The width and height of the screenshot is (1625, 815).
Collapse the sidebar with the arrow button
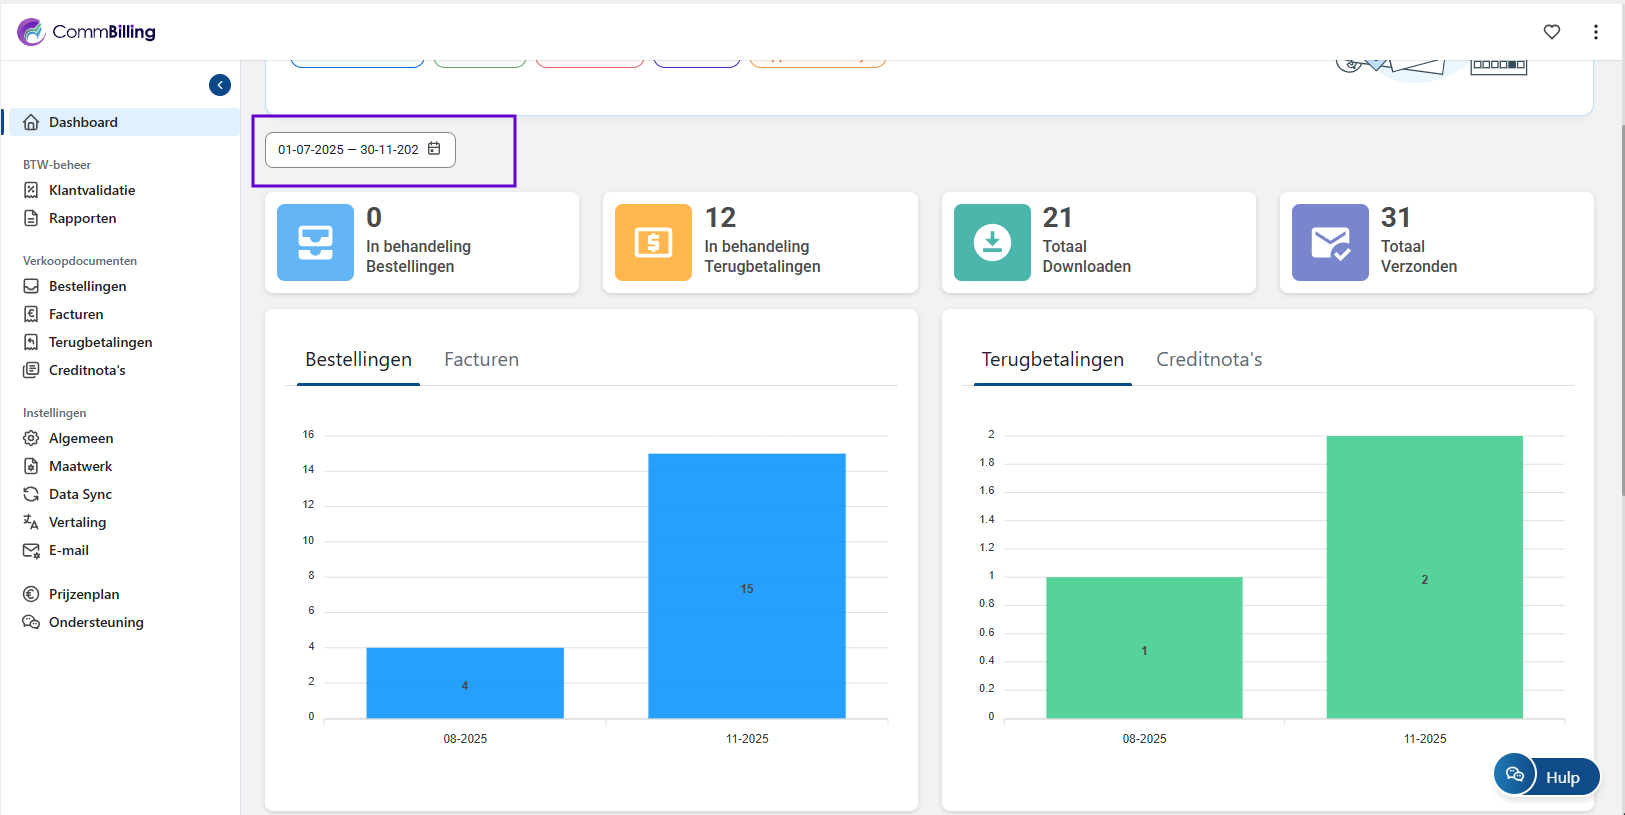pyautogui.click(x=220, y=85)
